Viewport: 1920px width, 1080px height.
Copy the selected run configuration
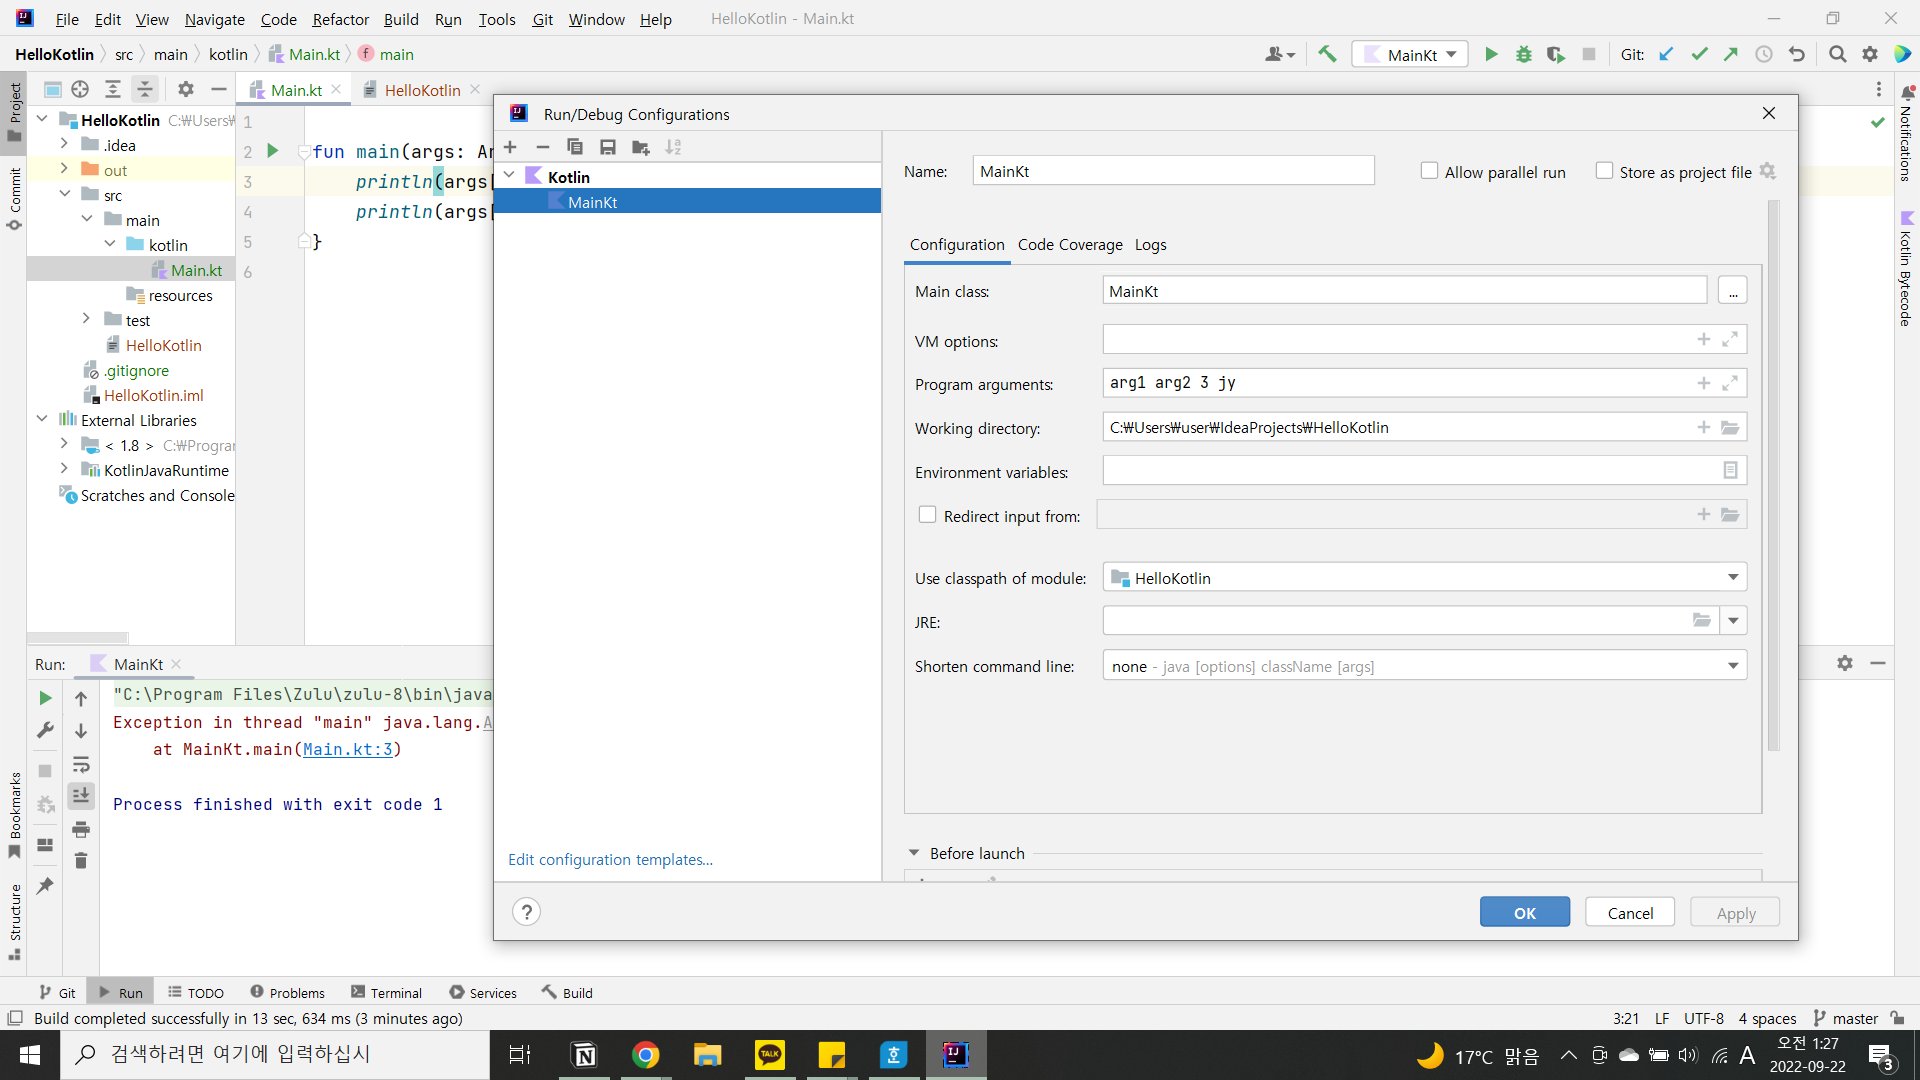coord(575,147)
